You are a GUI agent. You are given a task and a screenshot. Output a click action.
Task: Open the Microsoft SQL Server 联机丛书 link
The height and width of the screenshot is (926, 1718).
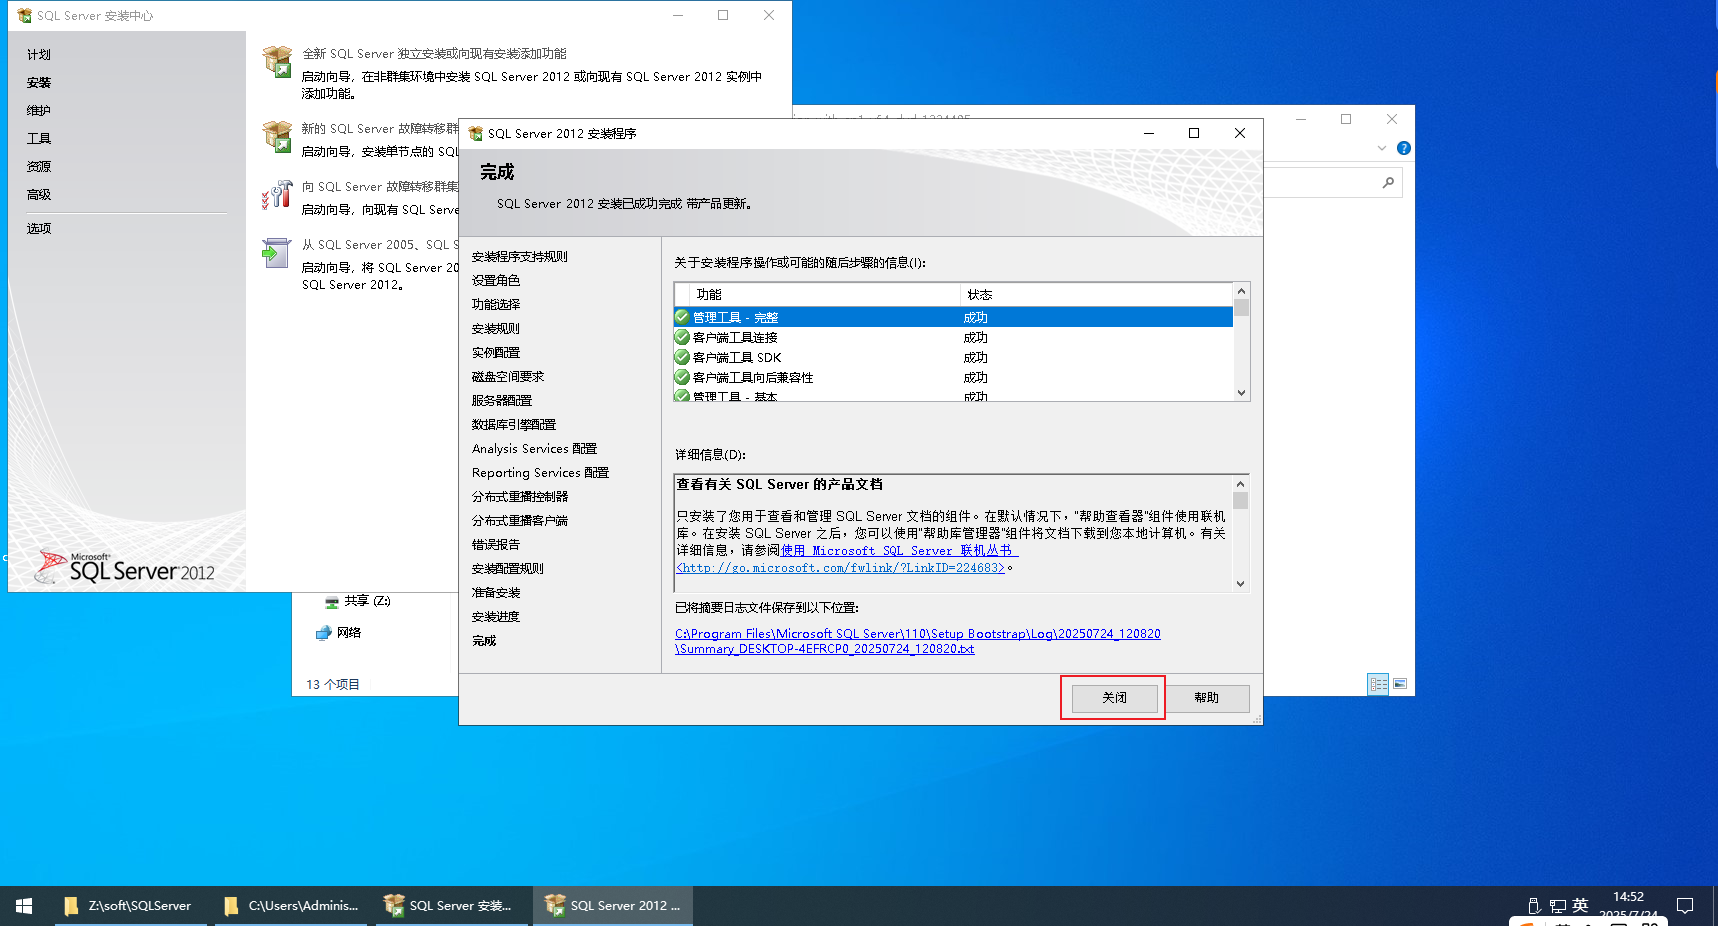[899, 550]
